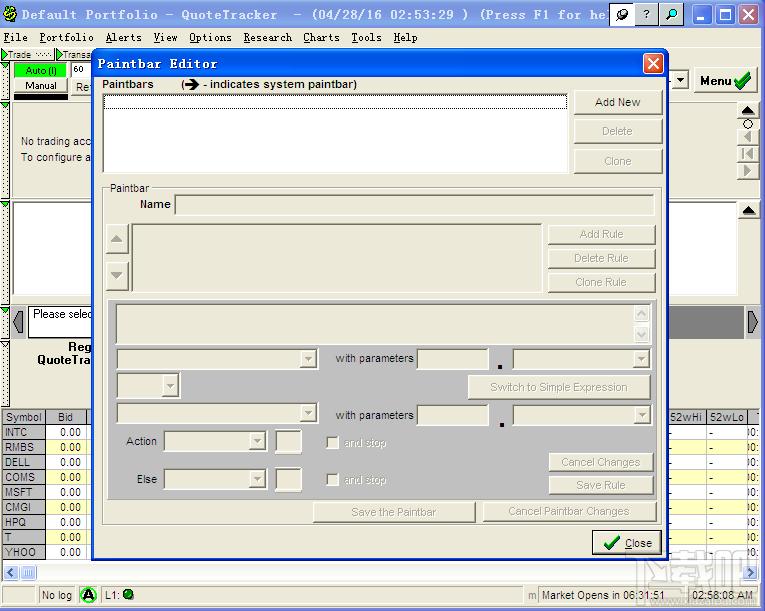
Task: Click the right arrow at message bar end
Action: [x=753, y=322]
